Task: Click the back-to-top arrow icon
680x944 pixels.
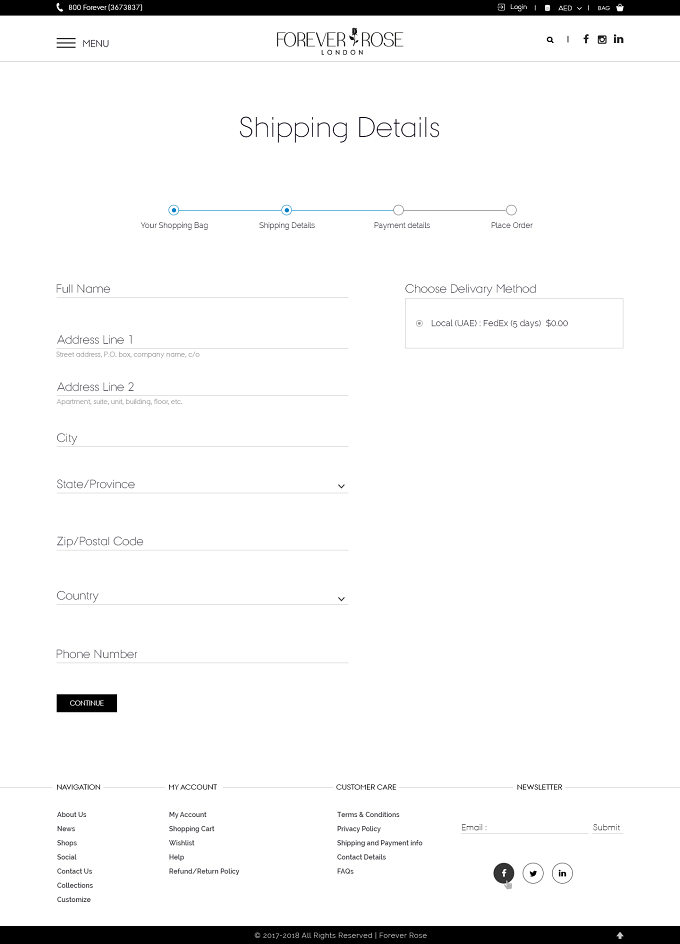Action: (620, 935)
